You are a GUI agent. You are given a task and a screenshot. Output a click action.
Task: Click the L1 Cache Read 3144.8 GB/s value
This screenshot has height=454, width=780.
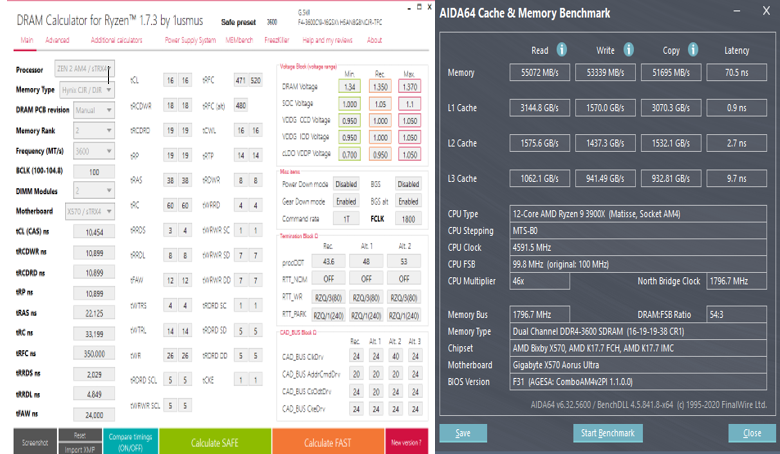[540, 108]
